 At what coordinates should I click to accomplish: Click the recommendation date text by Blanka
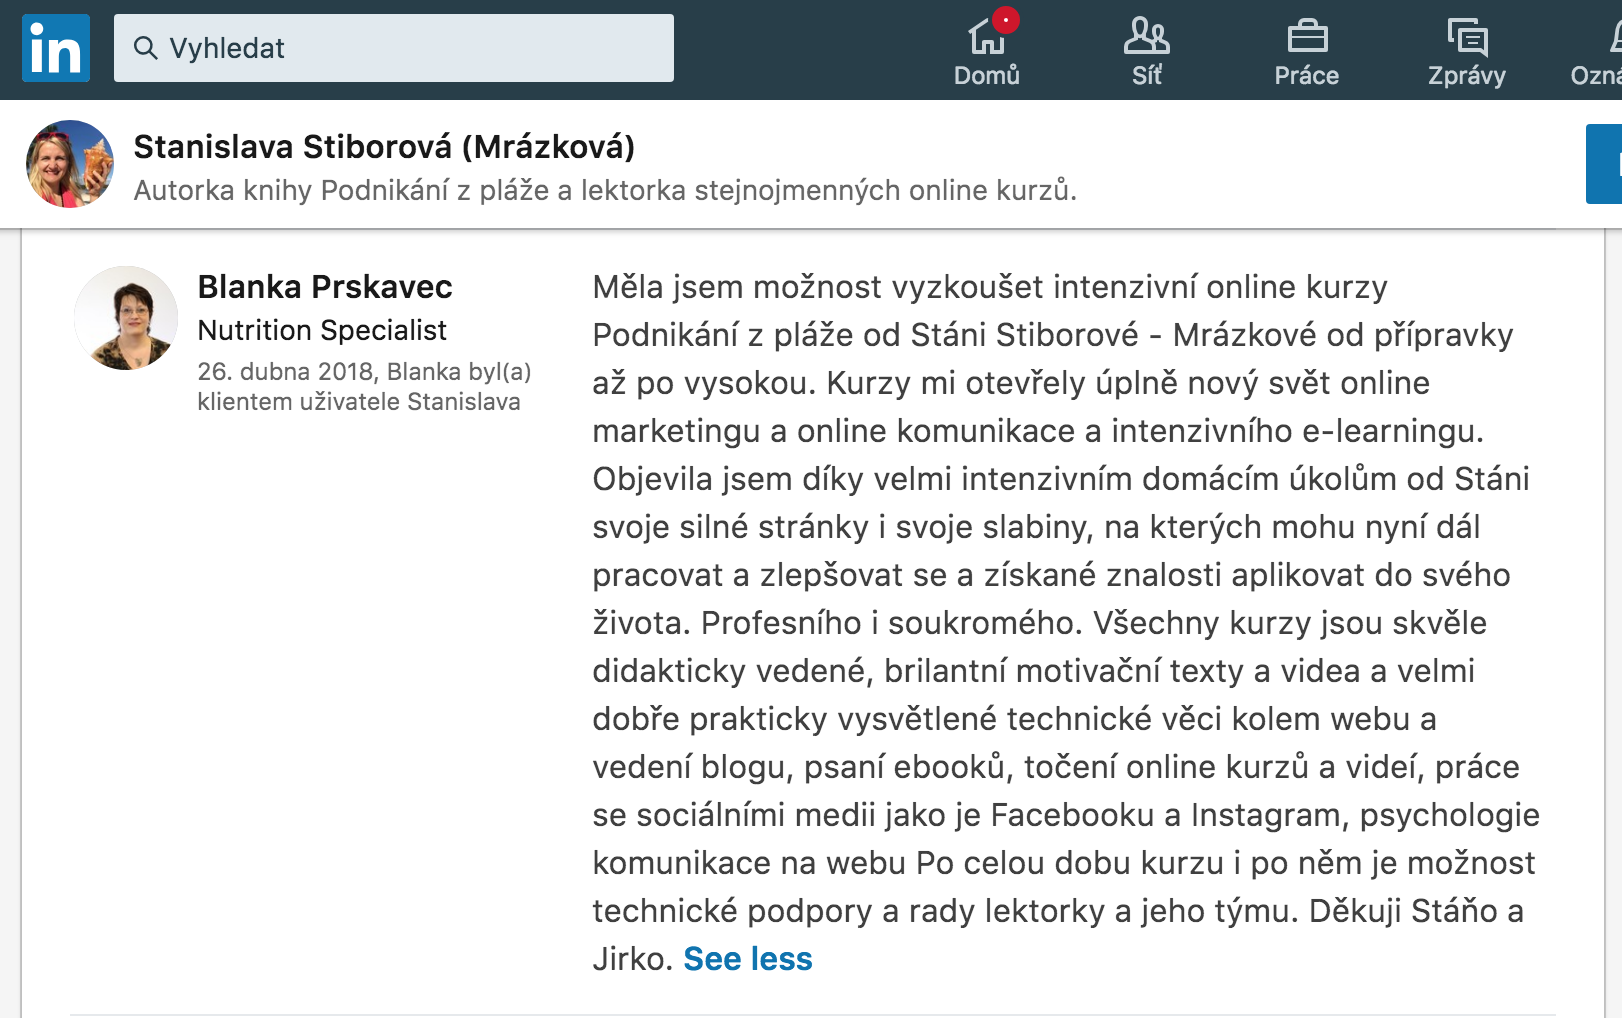pos(364,387)
